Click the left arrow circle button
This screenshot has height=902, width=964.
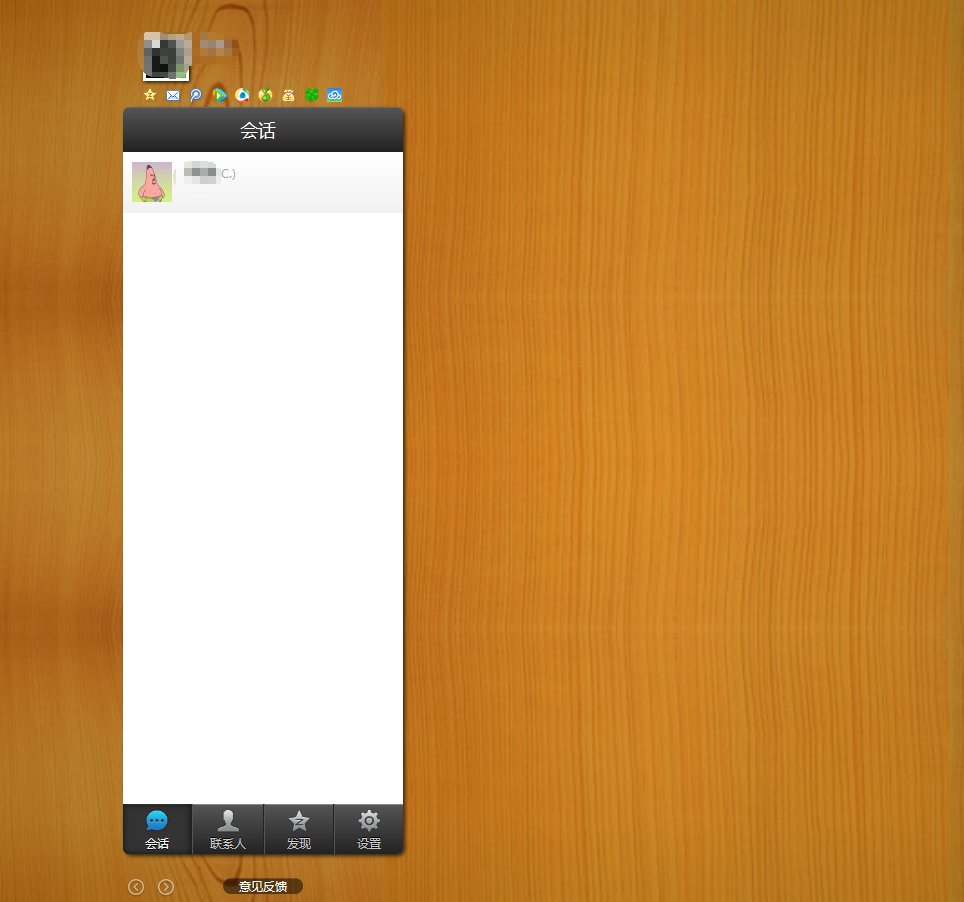click(136, 886)
